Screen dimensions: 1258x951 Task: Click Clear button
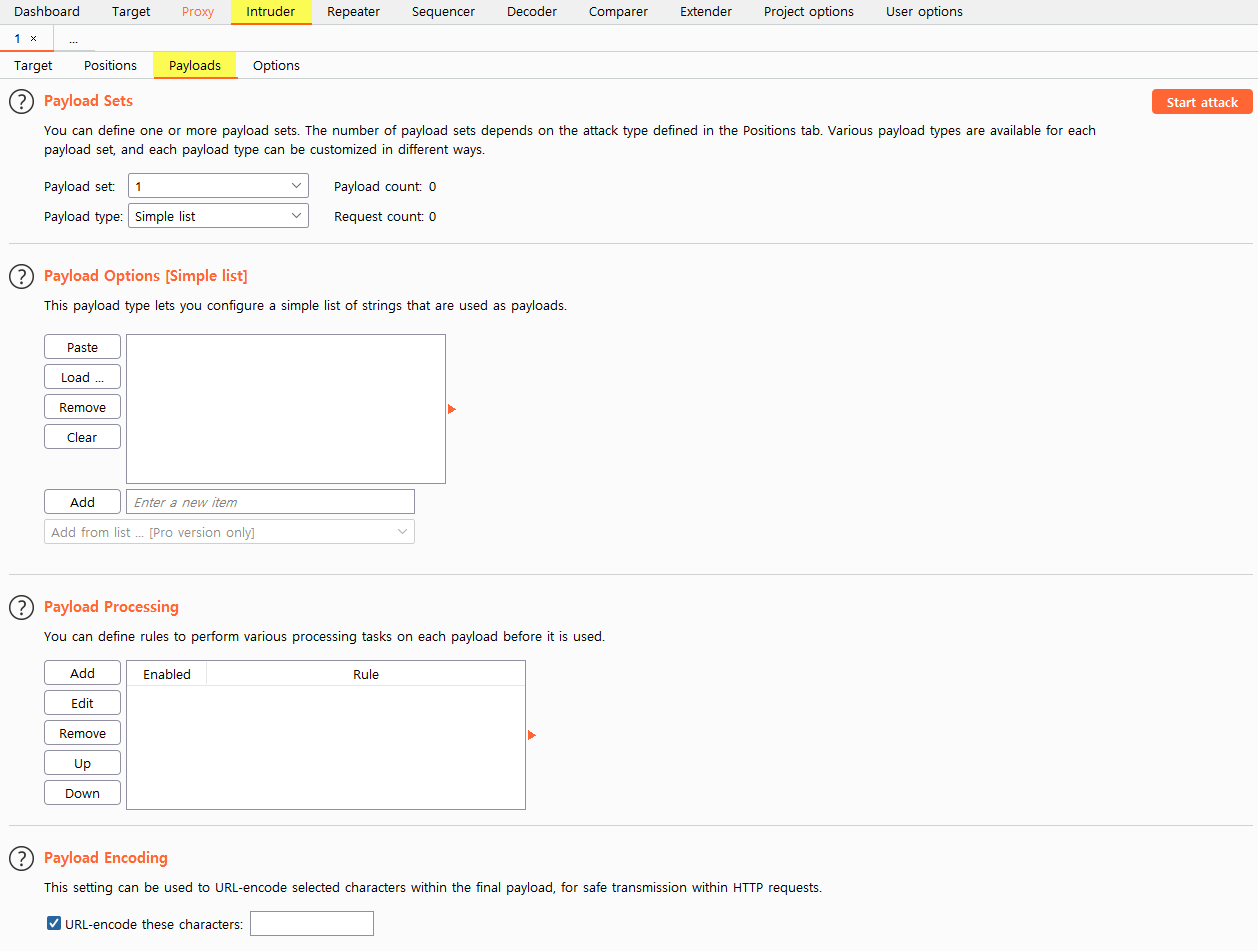tap(82, 437)
